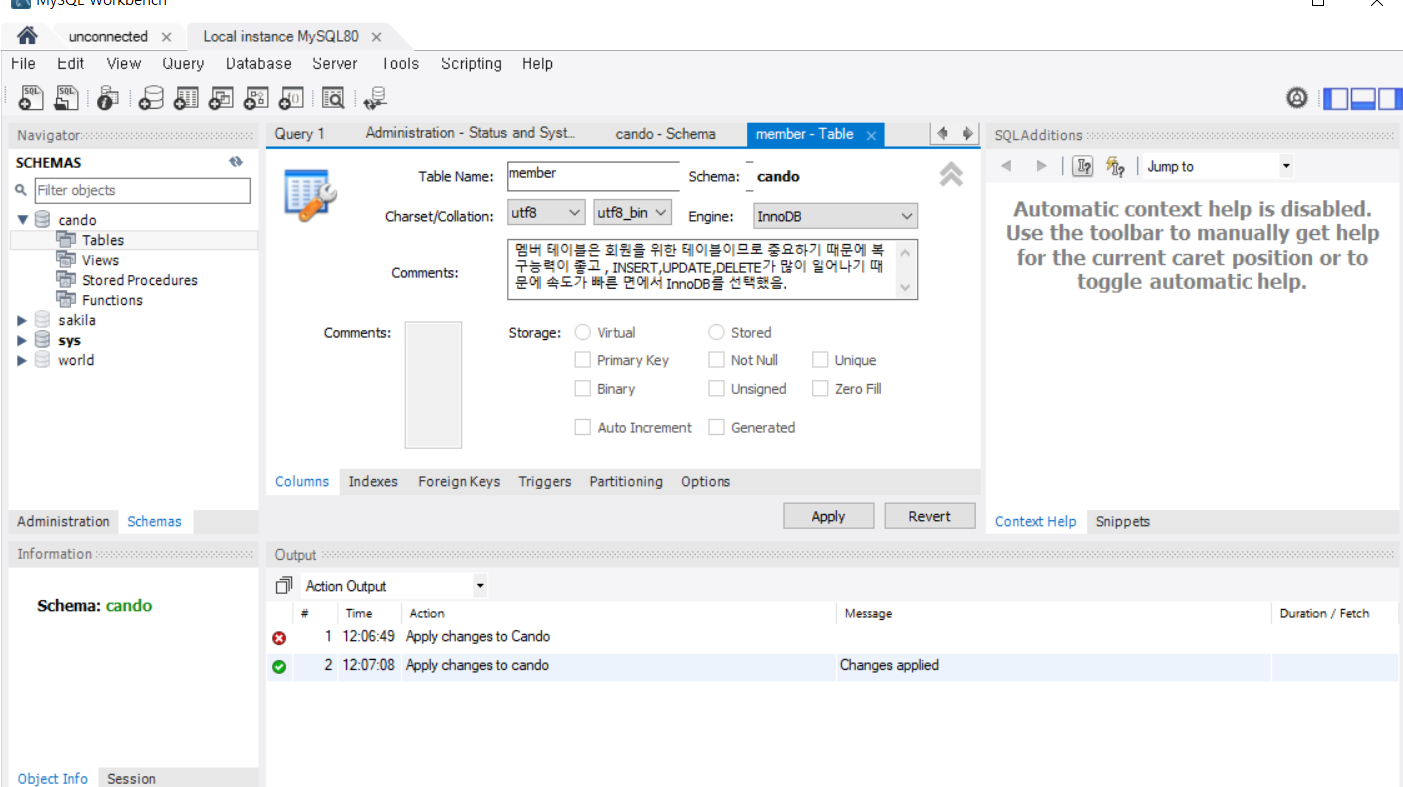Image resolution: width=1403 pixels, height=787 pixels.
Task: Open the Query 1 editor tab
Action: coord(300,134)
